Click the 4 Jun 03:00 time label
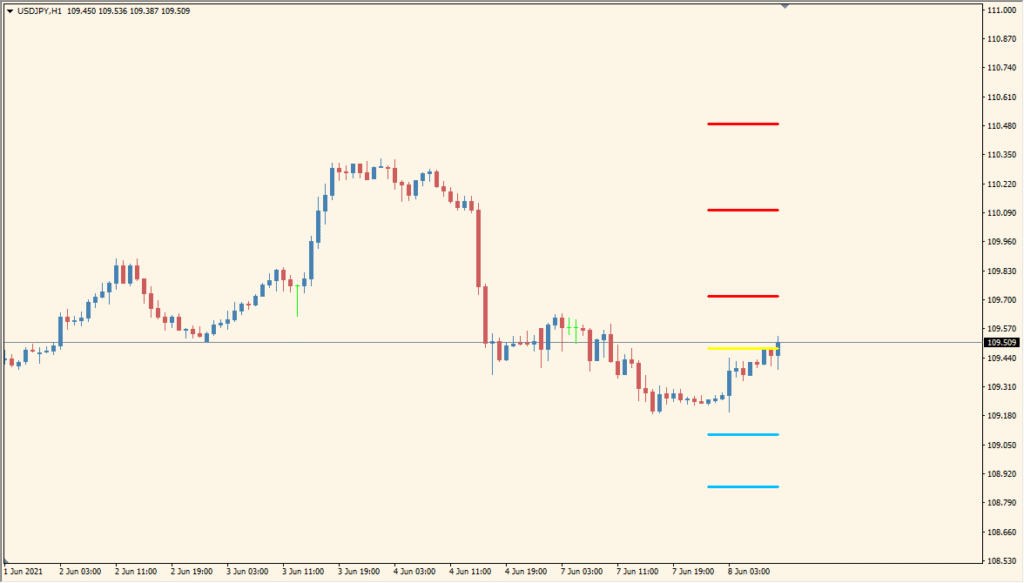1024x583 pixels. click(415, 571)
